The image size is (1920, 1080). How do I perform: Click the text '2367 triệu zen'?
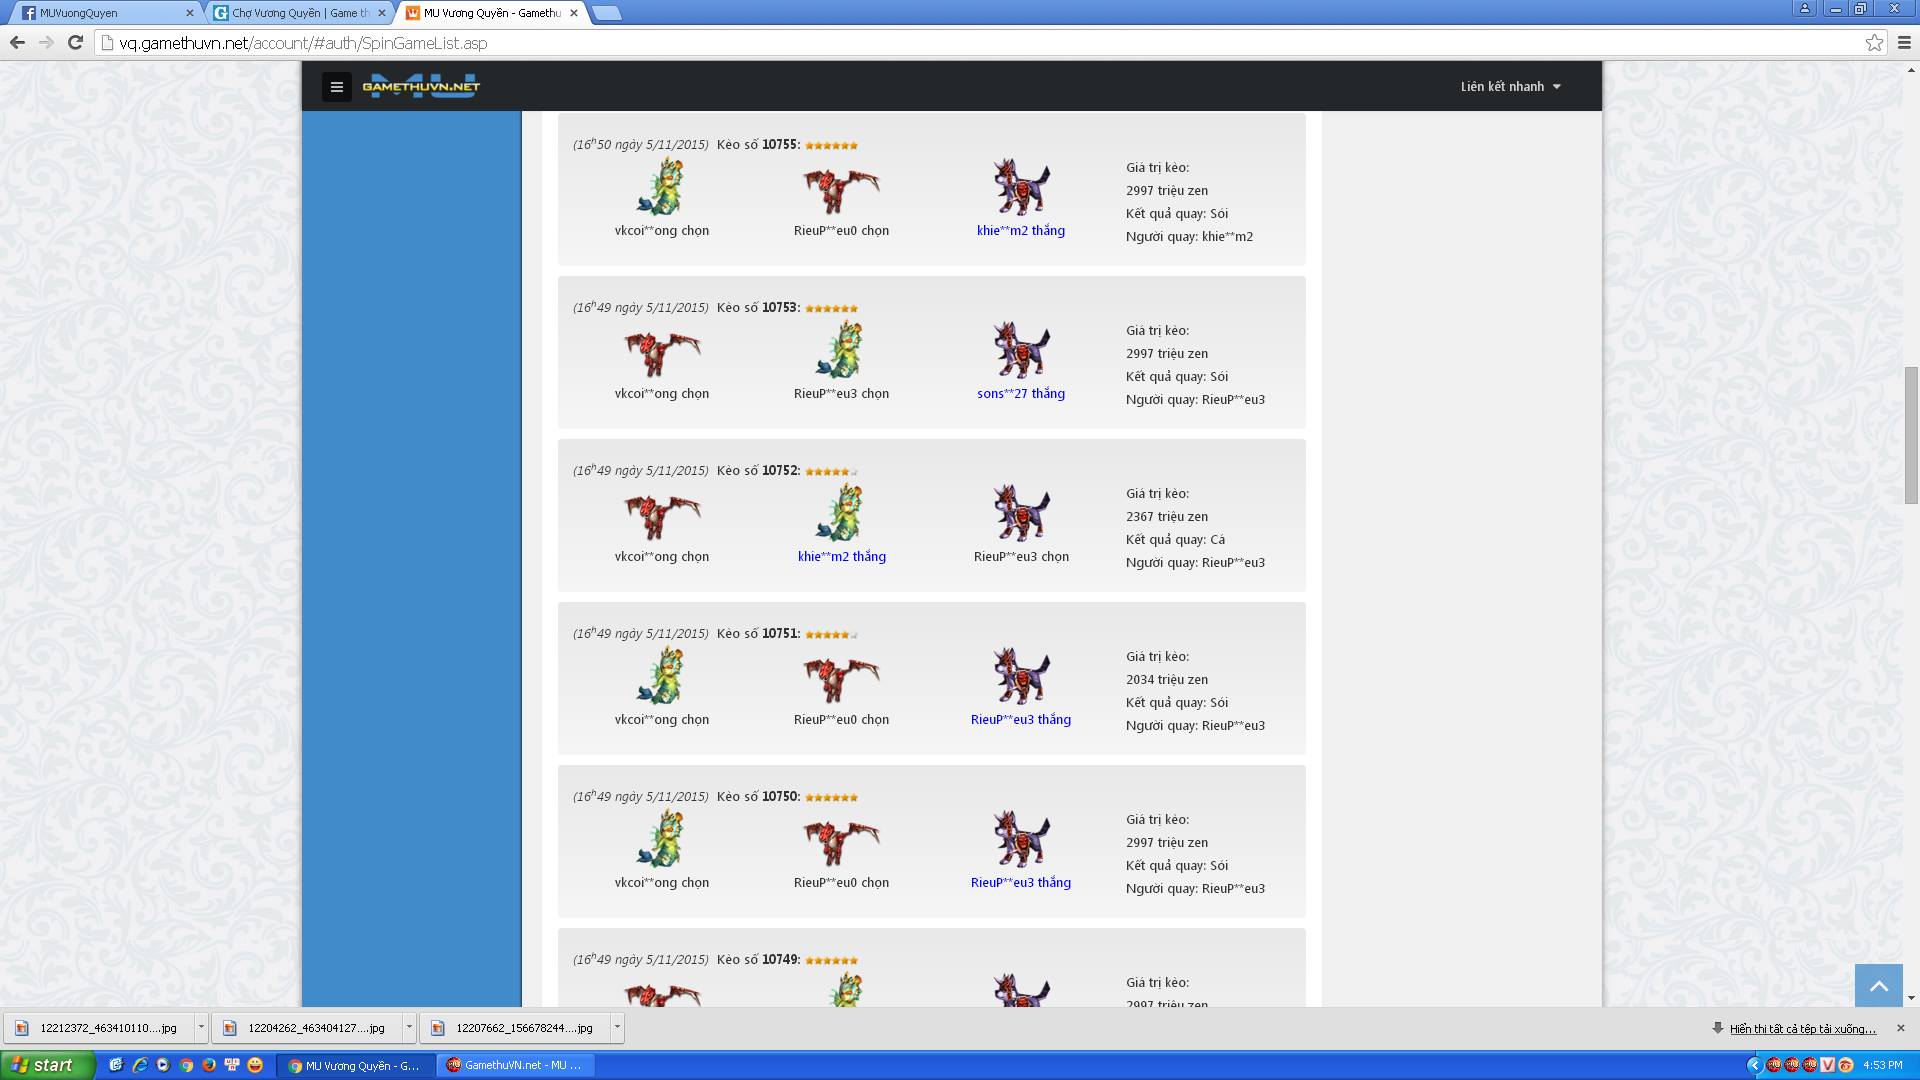click(x=1167, y=517)
